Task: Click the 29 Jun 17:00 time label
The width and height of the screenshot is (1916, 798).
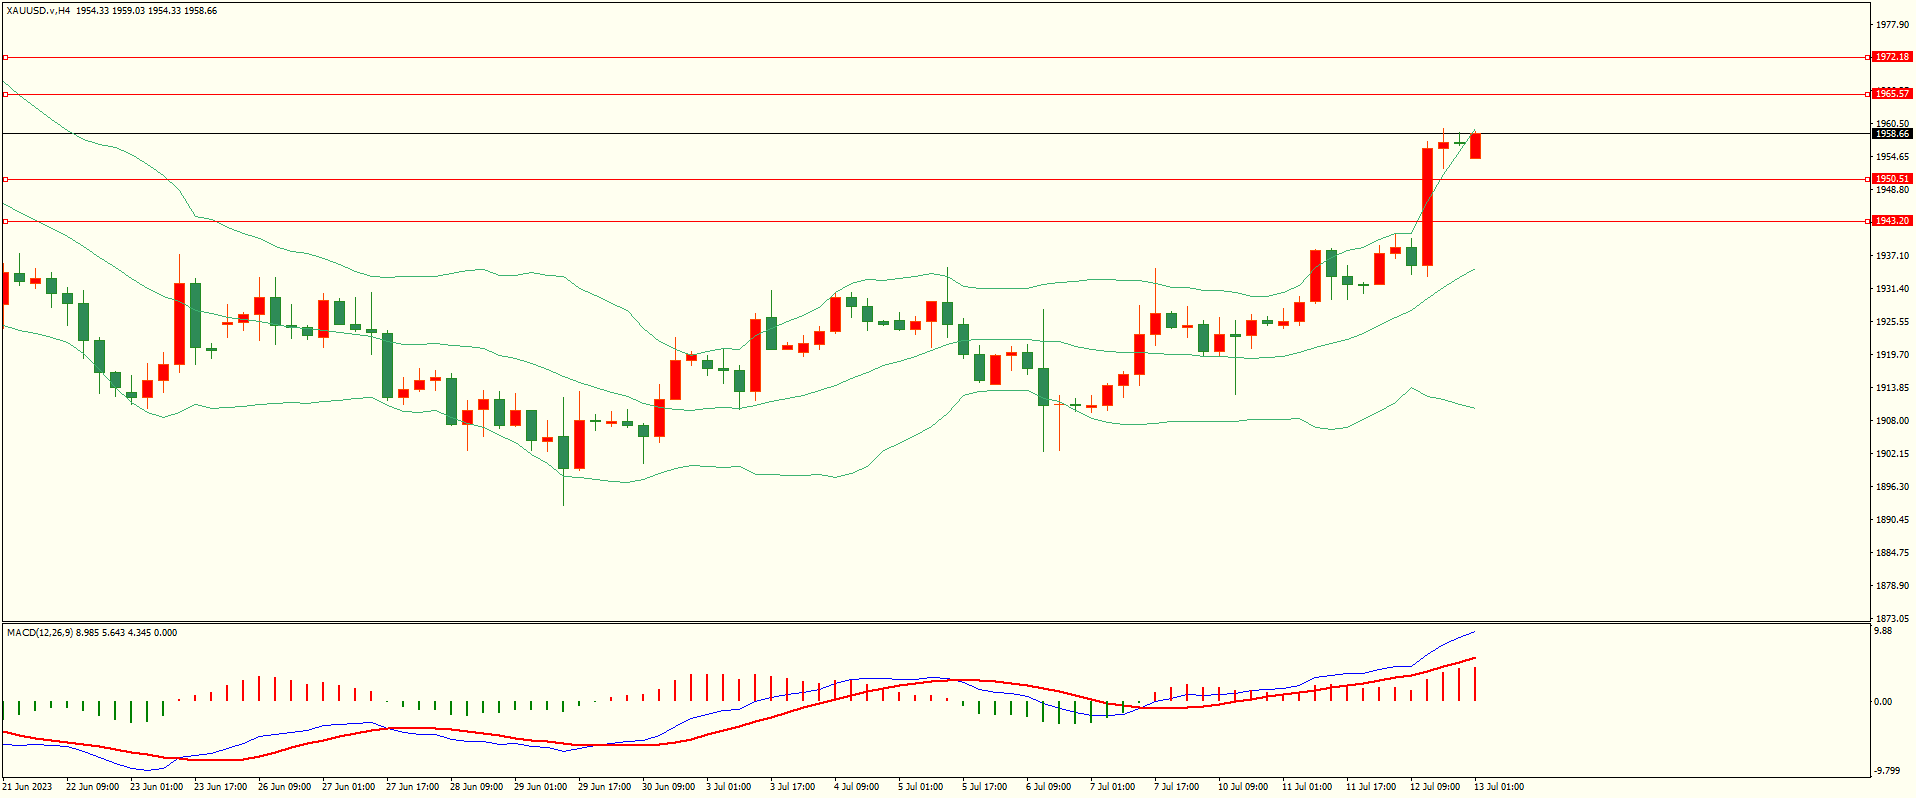Action: 604,787
